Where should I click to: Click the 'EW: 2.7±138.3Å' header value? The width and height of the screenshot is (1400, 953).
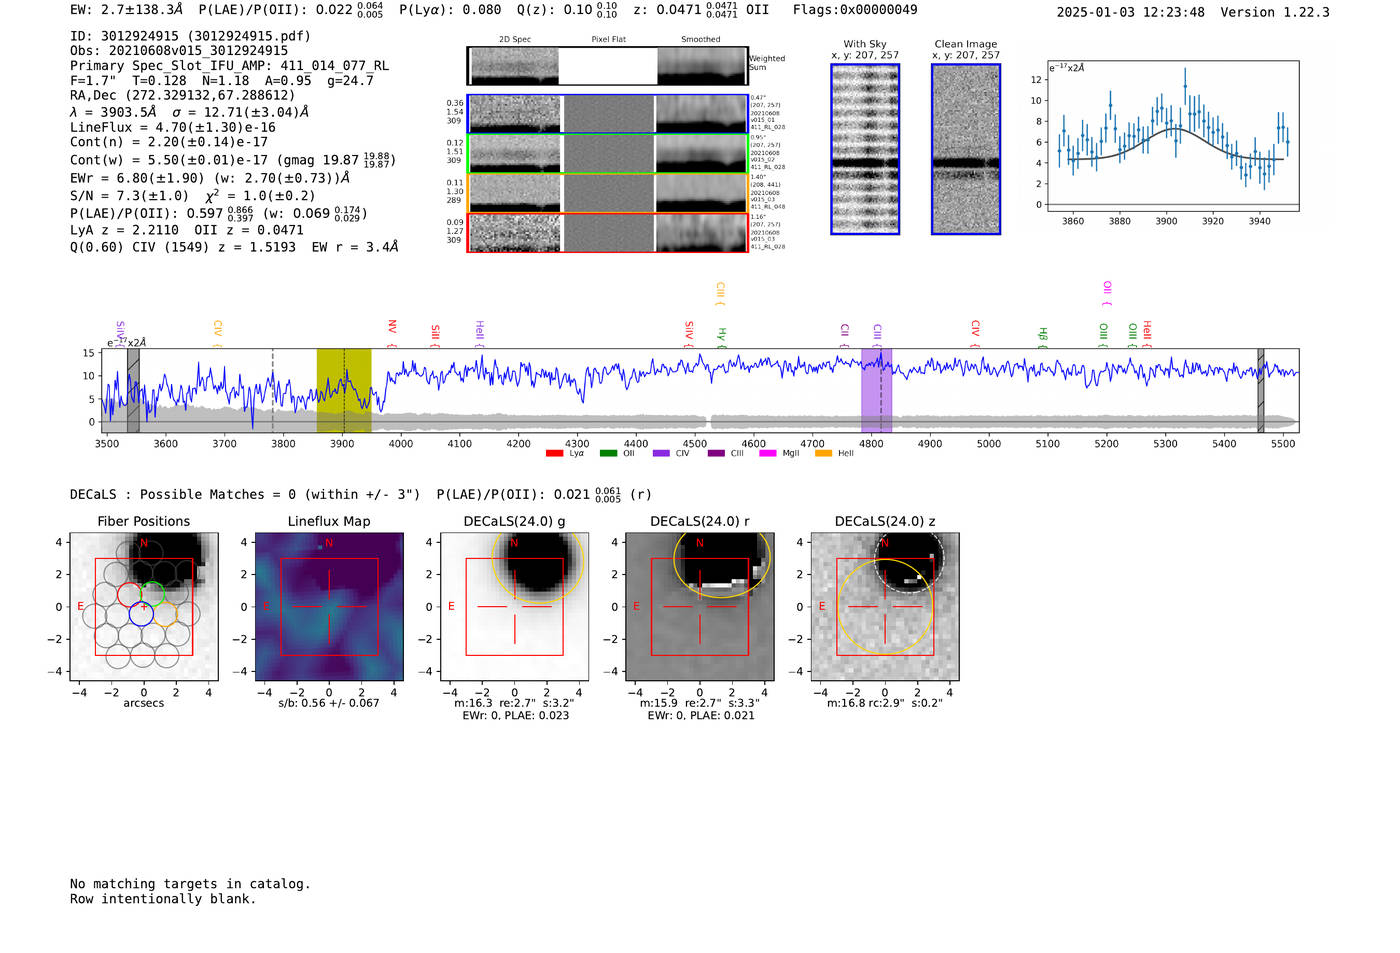(x=127, y=10)
